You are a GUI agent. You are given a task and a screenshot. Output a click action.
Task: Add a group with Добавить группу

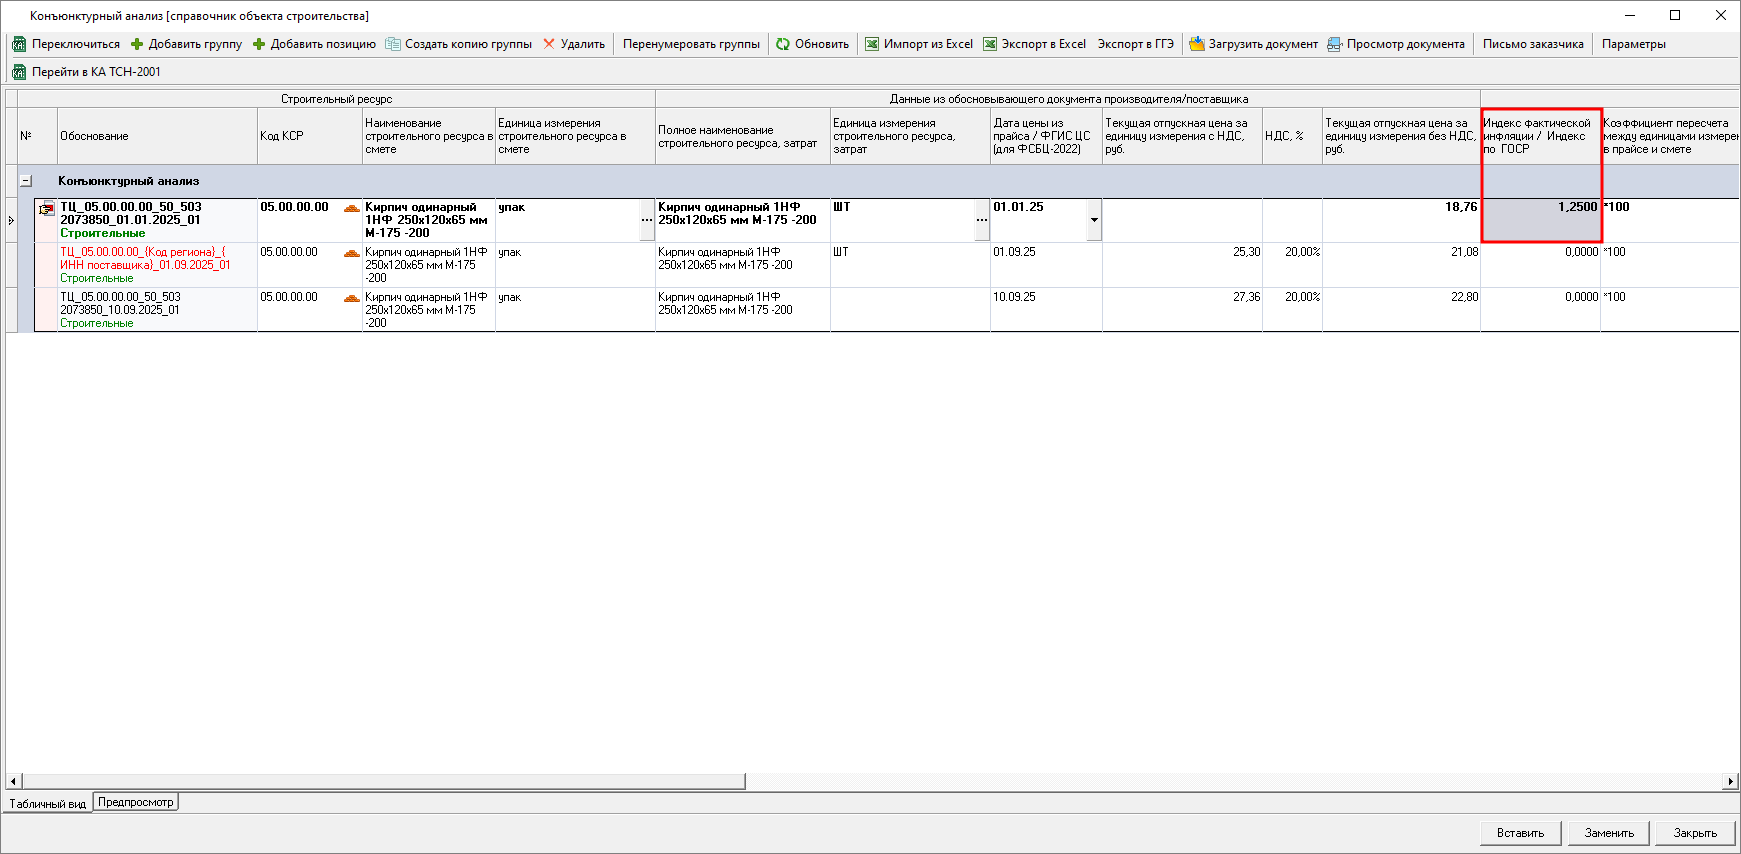pos(186,44)
